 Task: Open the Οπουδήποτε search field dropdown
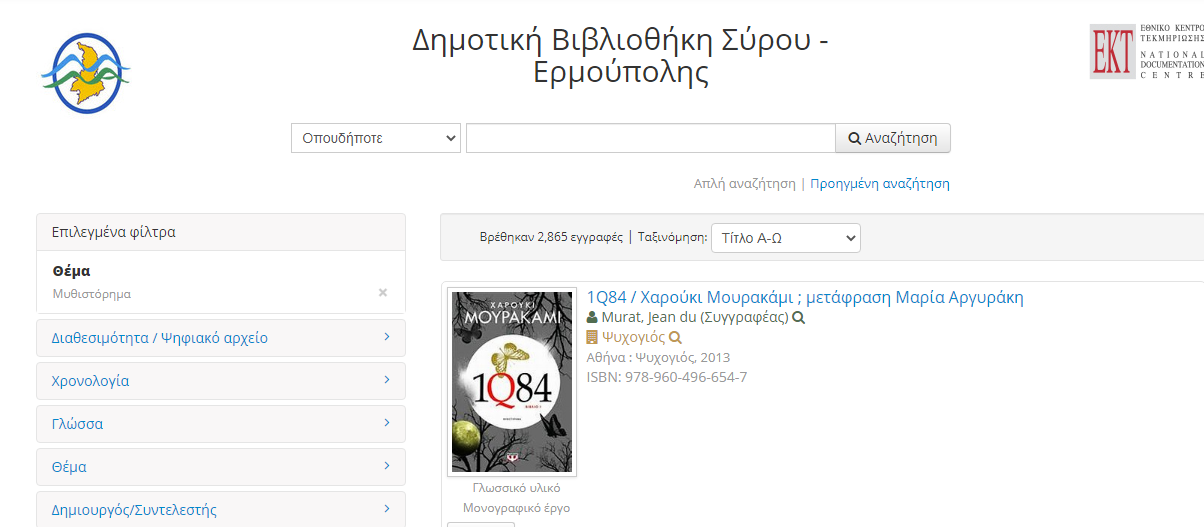tap(376, 138)
